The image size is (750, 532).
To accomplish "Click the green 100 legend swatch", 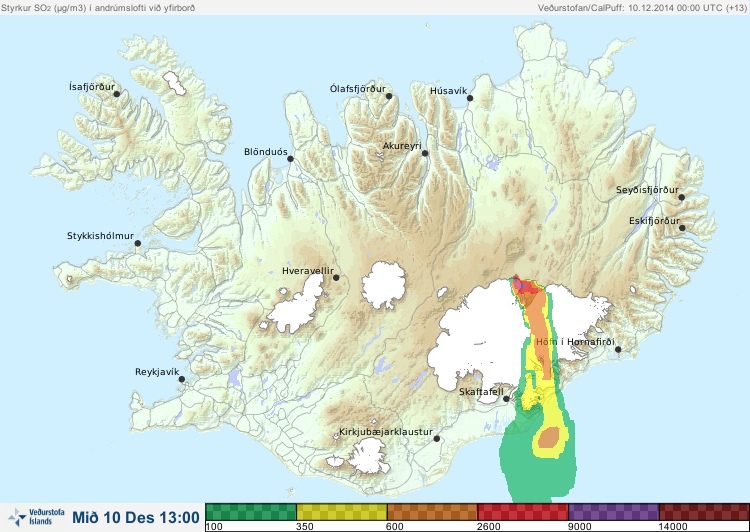I will tap(251, 512).
